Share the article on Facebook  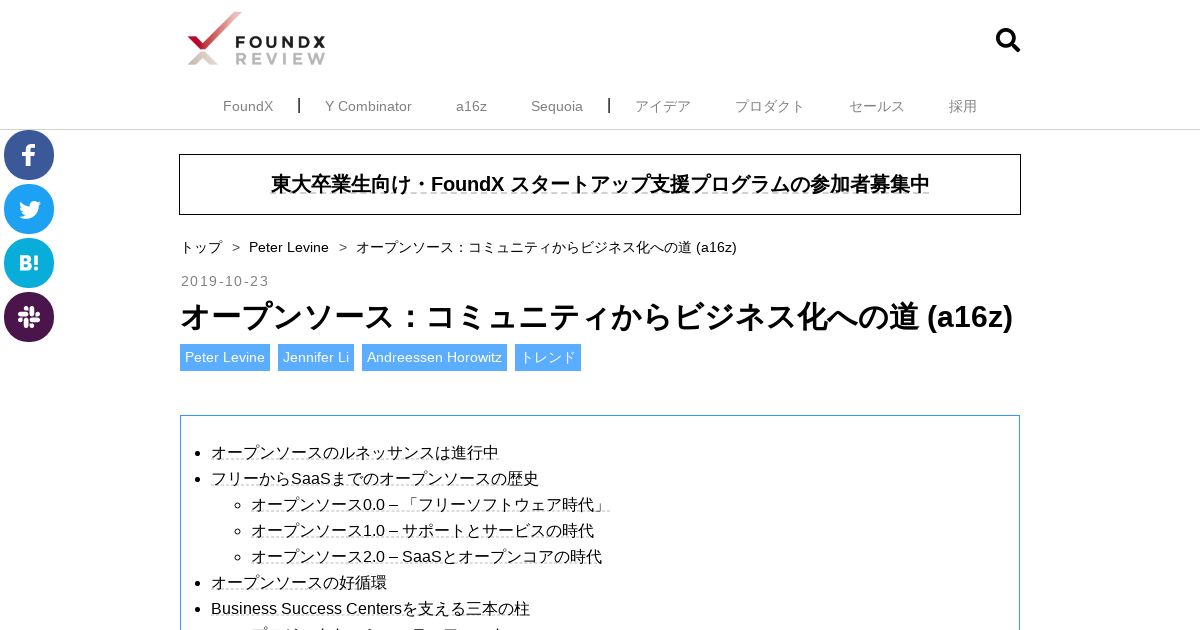tap(29, 155)
